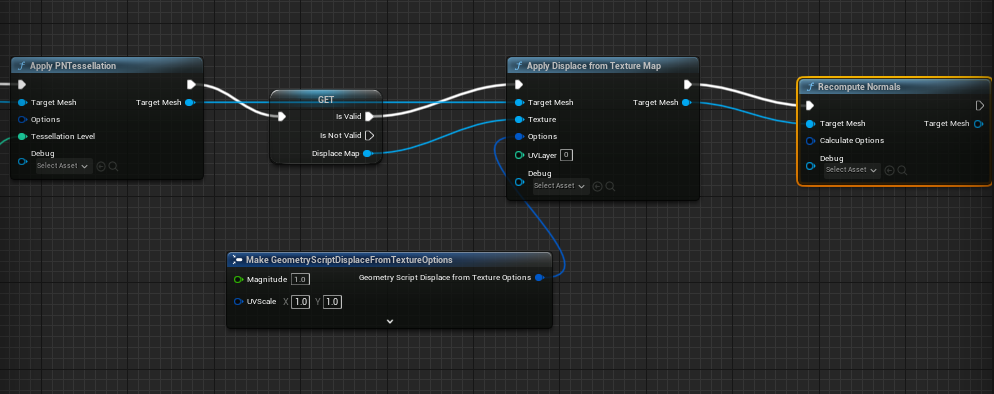
Task: Click the Debug pin on Recompute Normals
Action: pos(810,167)
